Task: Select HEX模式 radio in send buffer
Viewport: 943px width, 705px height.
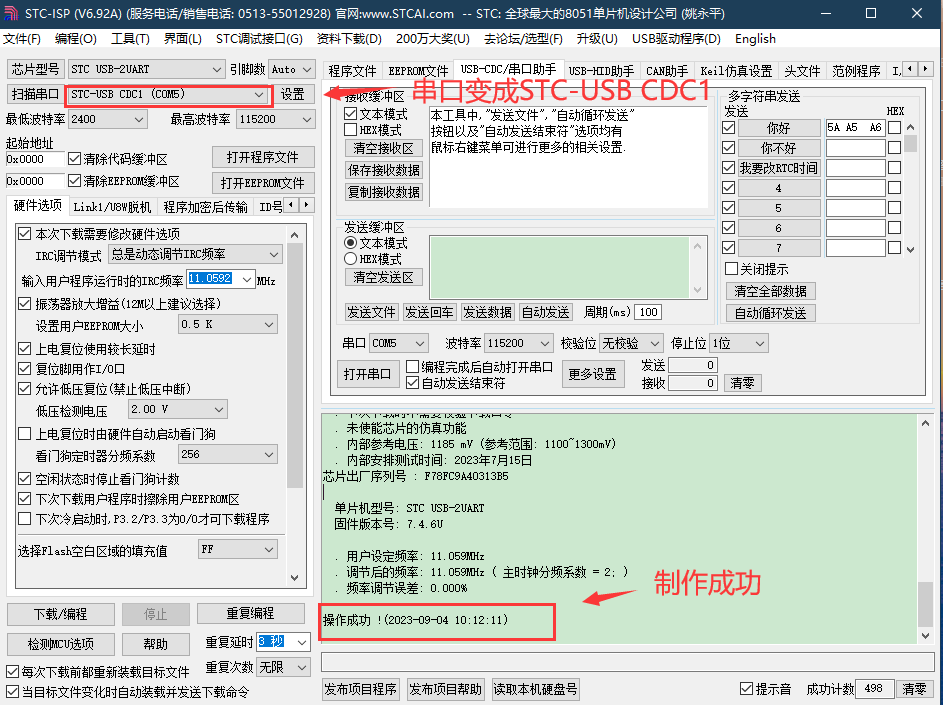Action: point(351,259)
